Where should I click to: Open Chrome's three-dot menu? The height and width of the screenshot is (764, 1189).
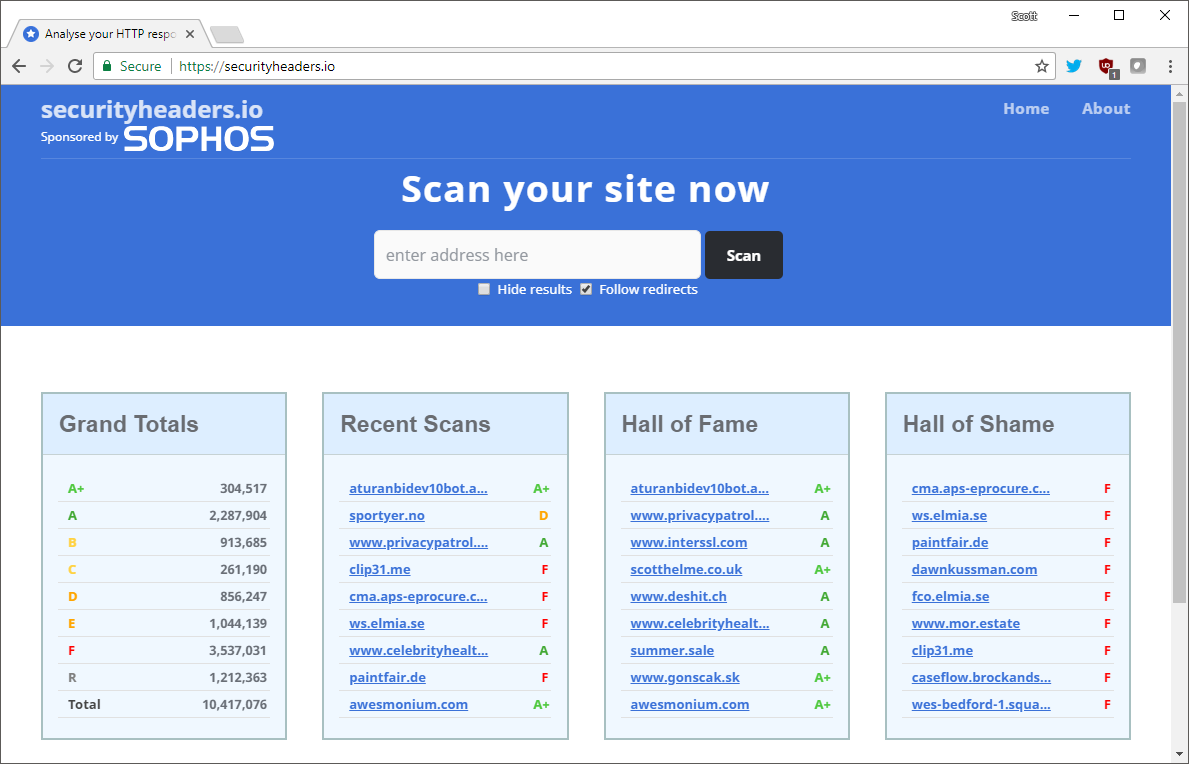coord(1170,65)
